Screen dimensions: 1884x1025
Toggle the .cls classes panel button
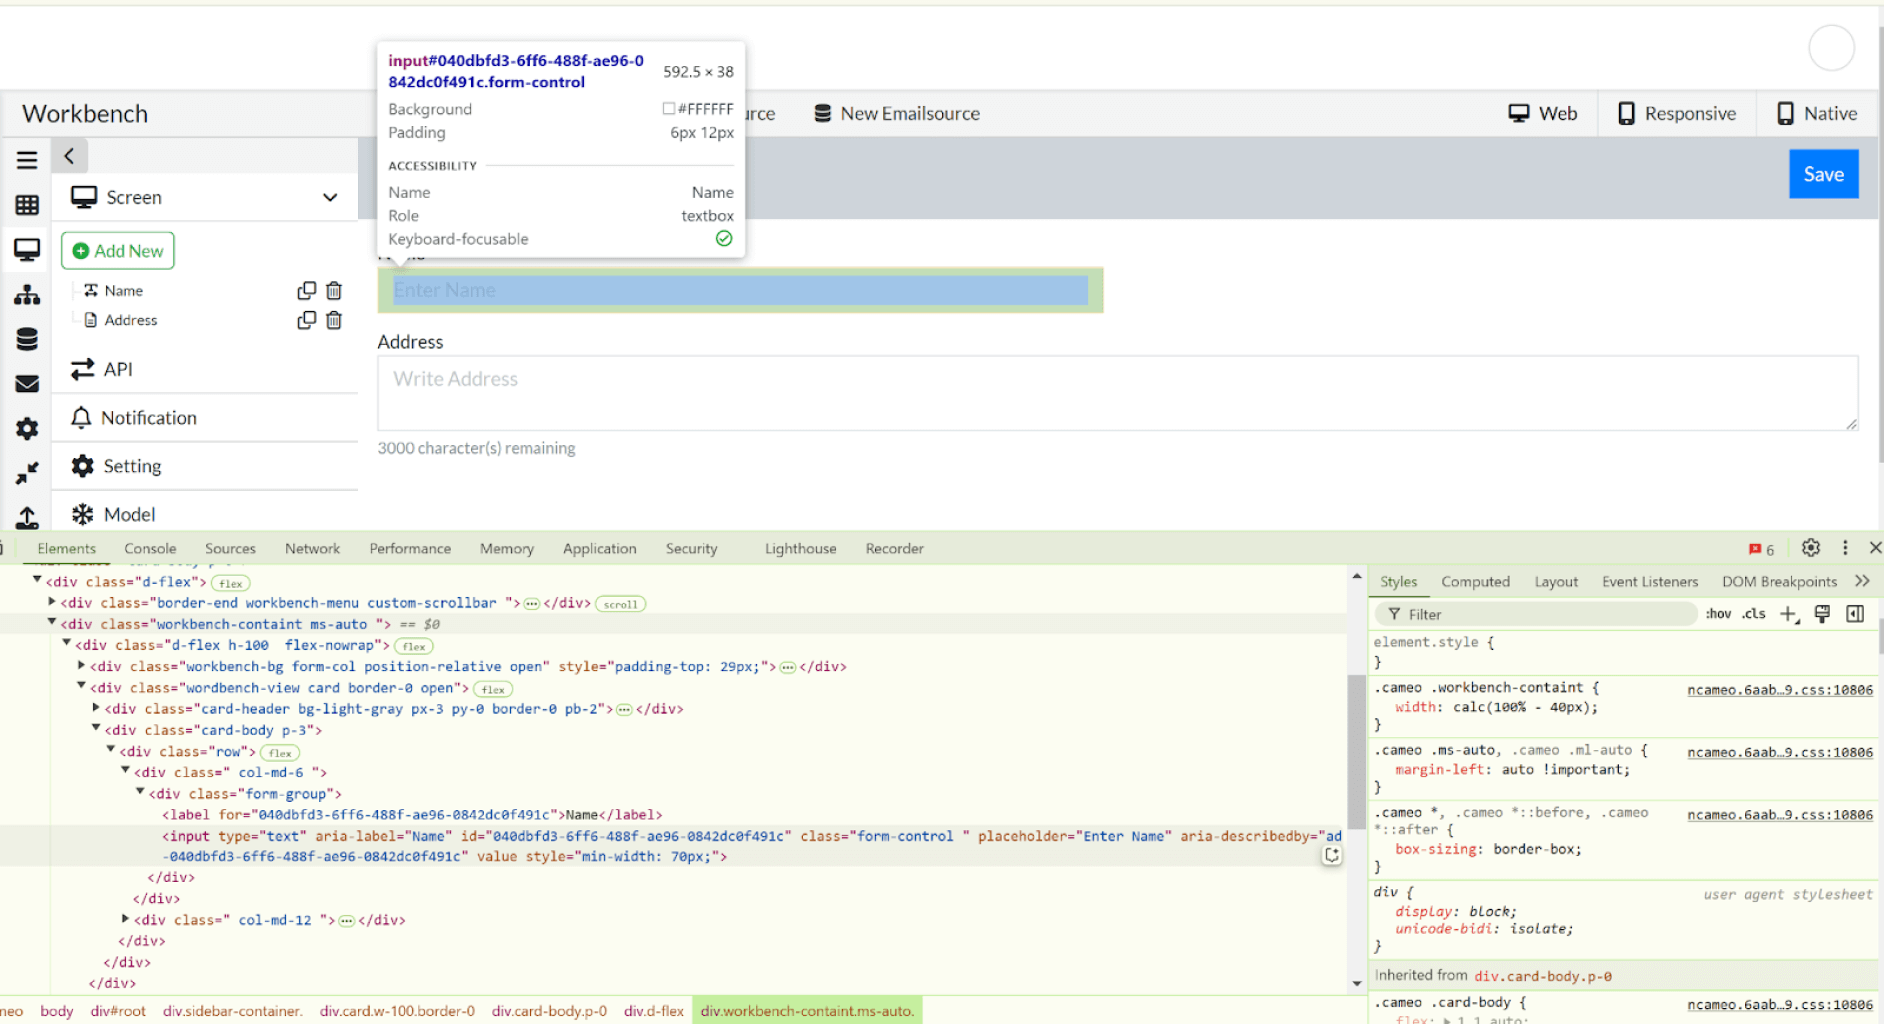(x=1754, y=614)
